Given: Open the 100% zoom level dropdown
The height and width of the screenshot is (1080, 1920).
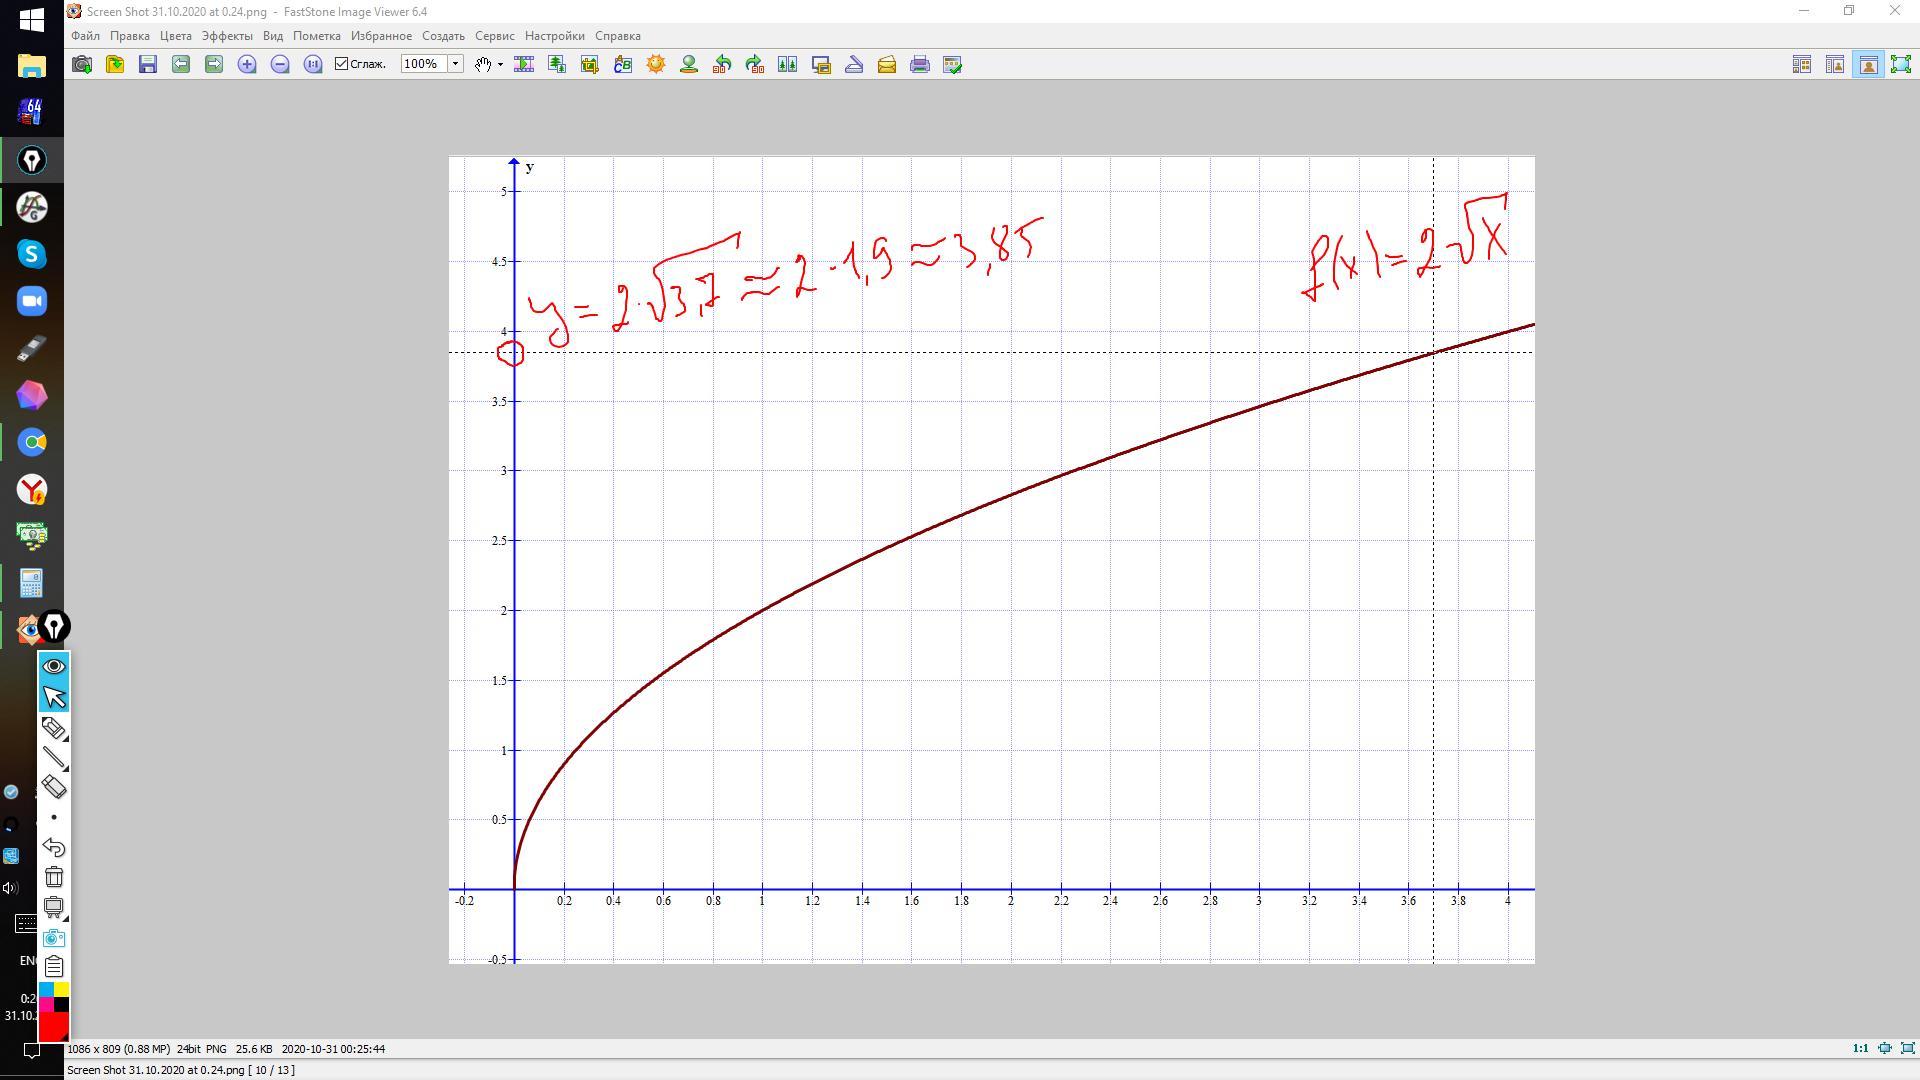Looking at the screenshot, I should pyautogui.click(x=455, y=64).
